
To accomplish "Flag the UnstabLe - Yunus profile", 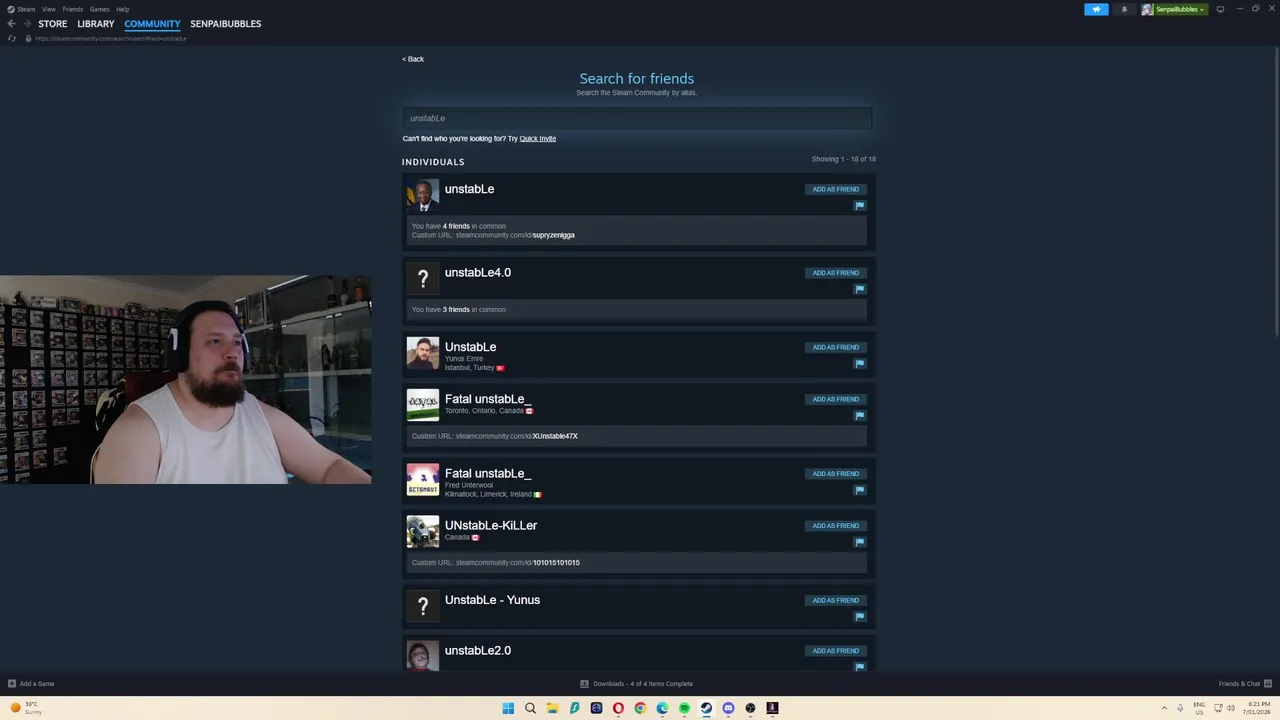I will click(x=859, y=616).
